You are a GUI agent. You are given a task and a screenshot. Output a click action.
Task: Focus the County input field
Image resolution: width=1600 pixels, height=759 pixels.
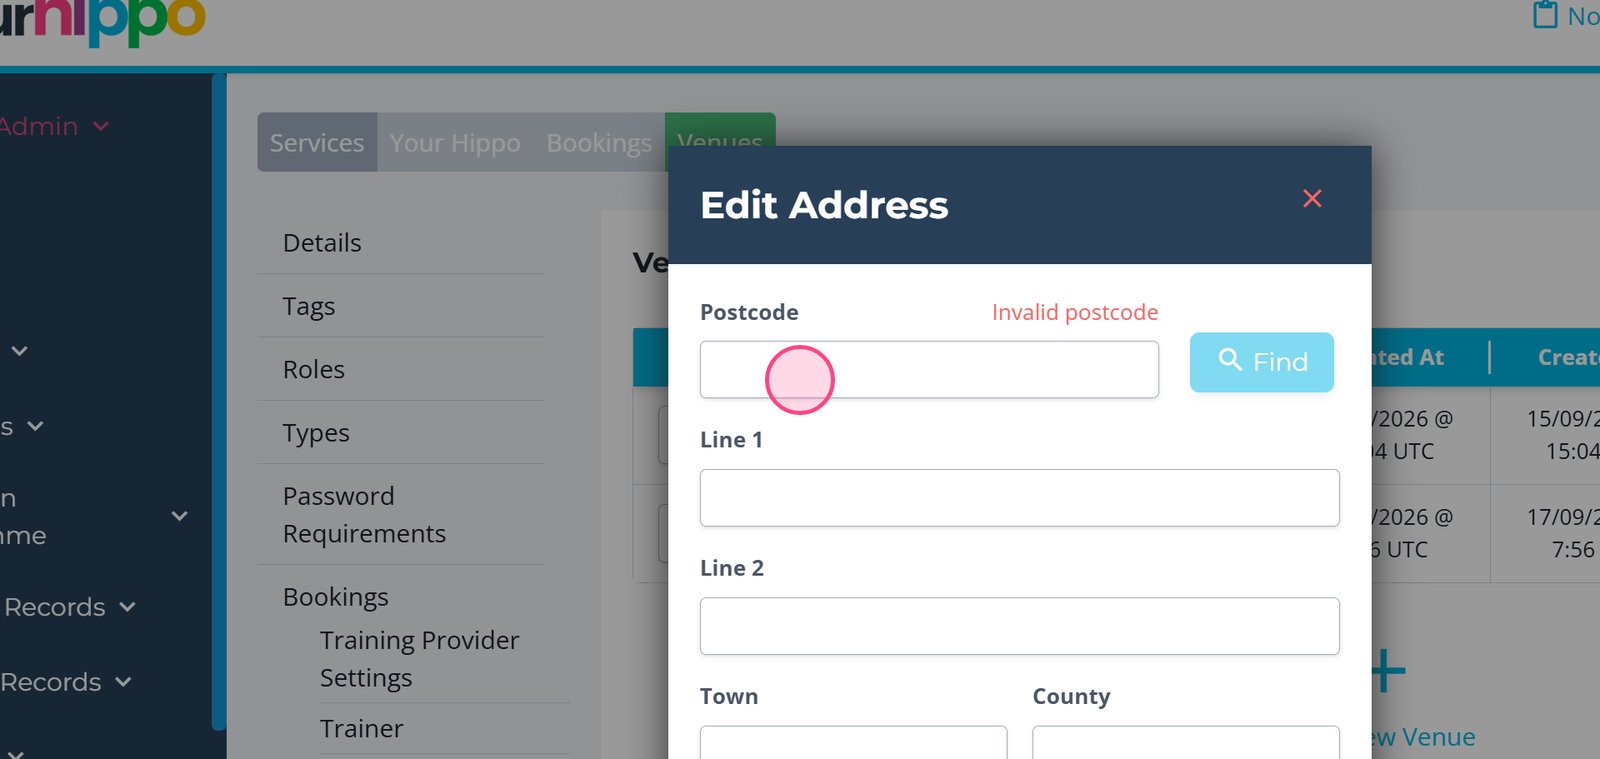1186,742
